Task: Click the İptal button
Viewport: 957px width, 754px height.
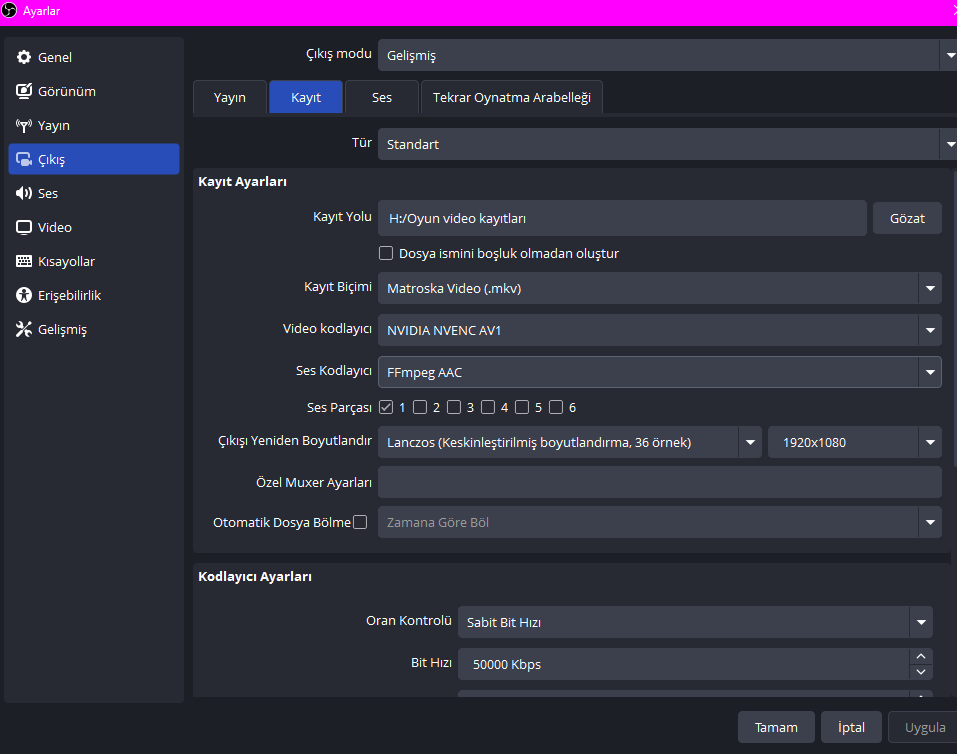Action: pyautogui.click(x=851, y=727)
